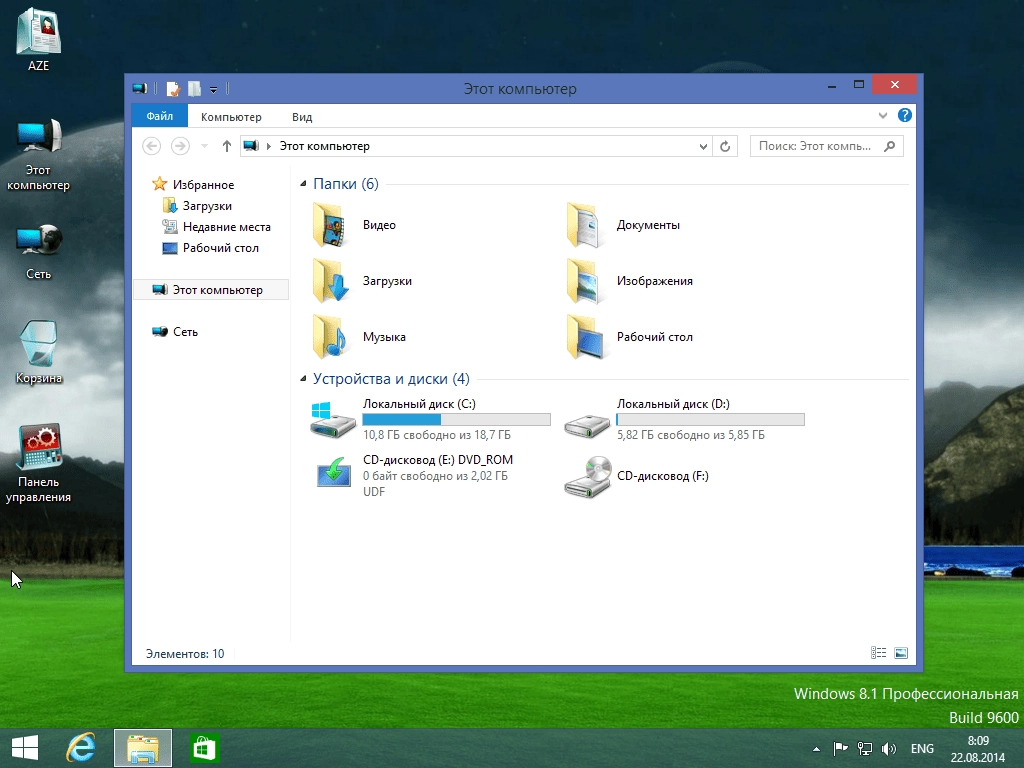
Task: Open the "Файл" ribbon tab
Action: coord(159,116)
